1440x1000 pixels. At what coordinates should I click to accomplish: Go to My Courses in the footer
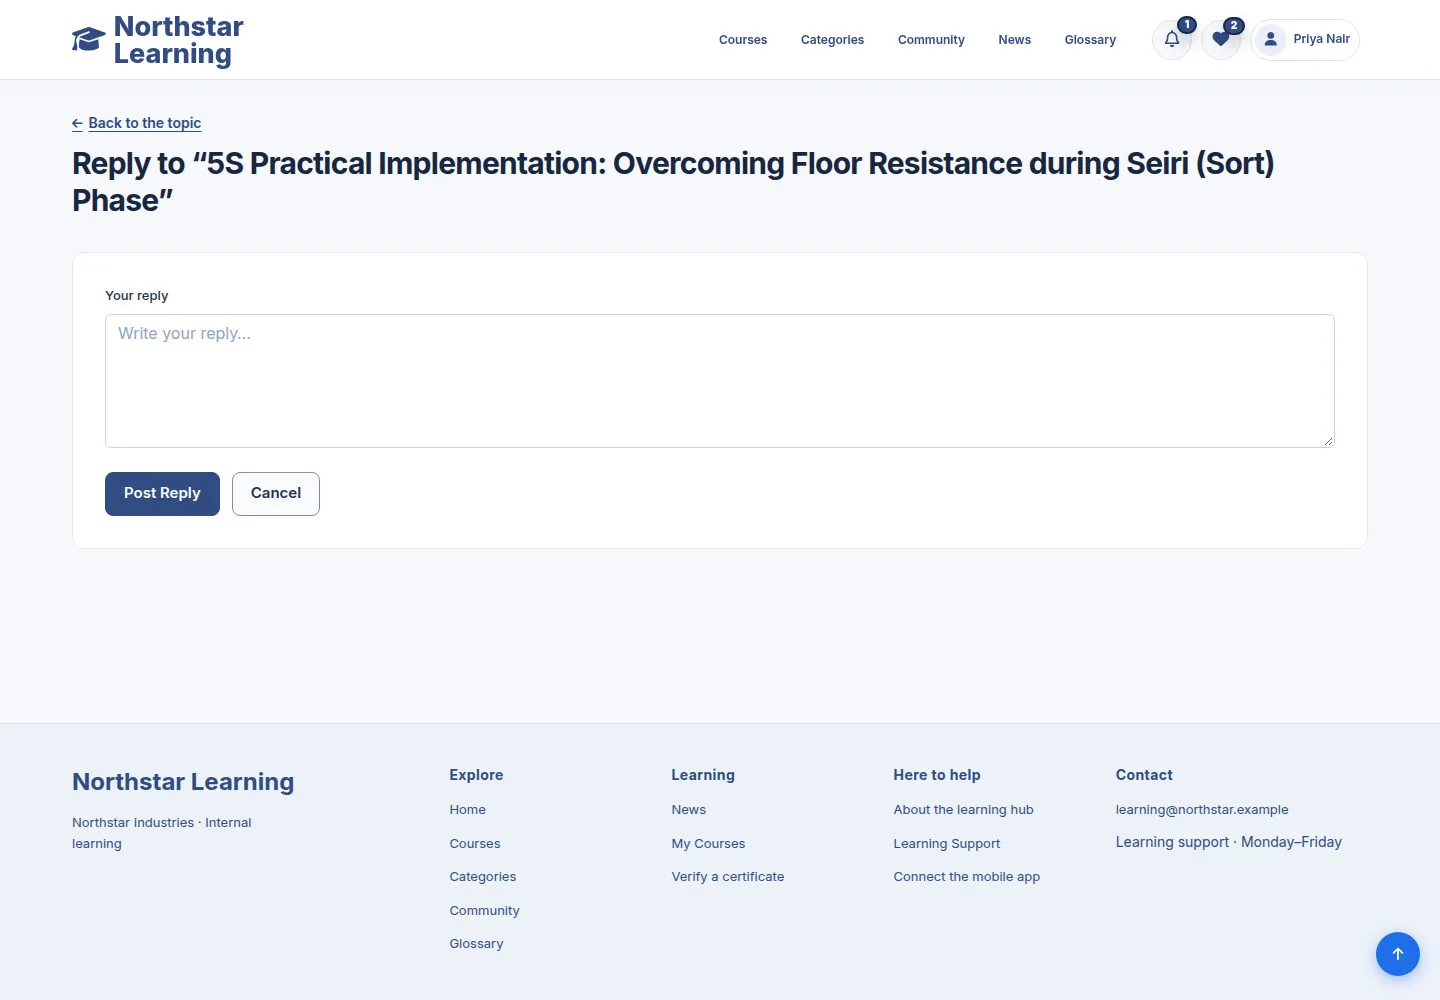[709, 844]
